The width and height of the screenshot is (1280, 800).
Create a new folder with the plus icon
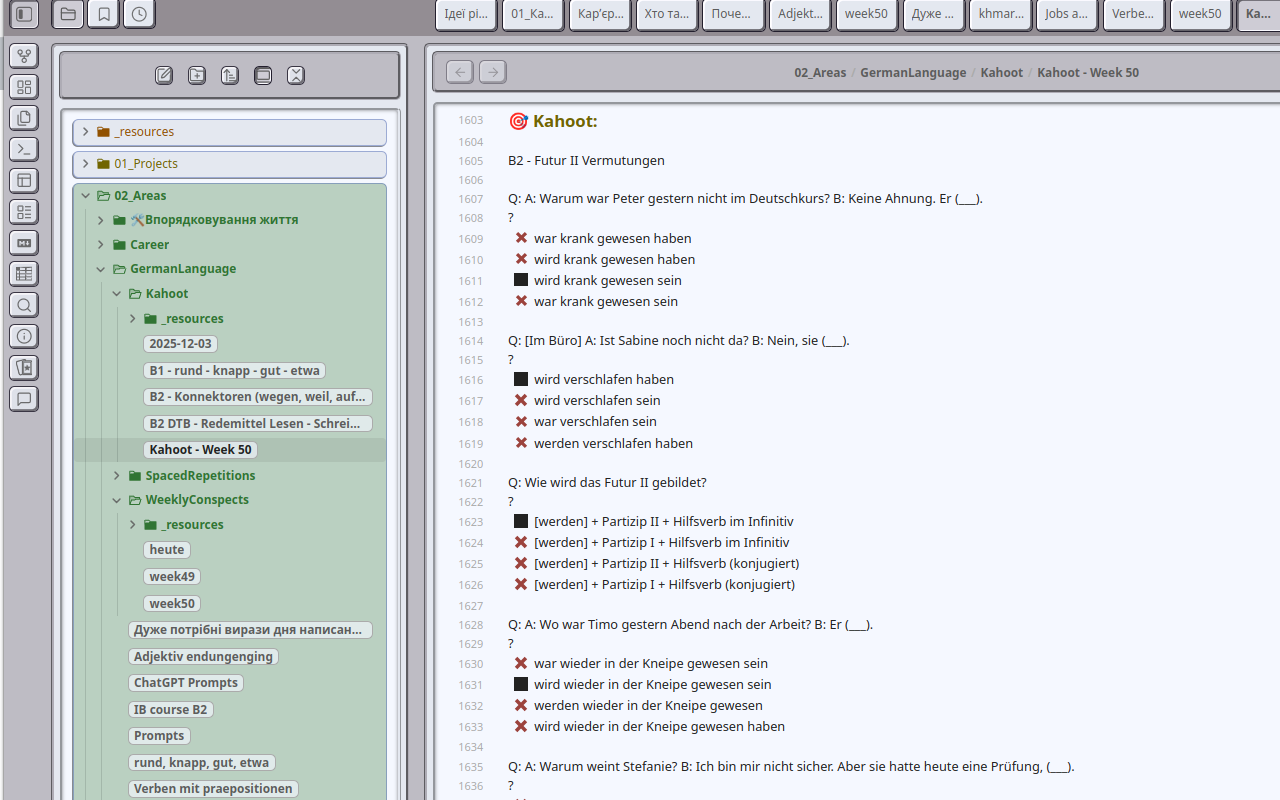pyautogui.click(x=197, y=75)
